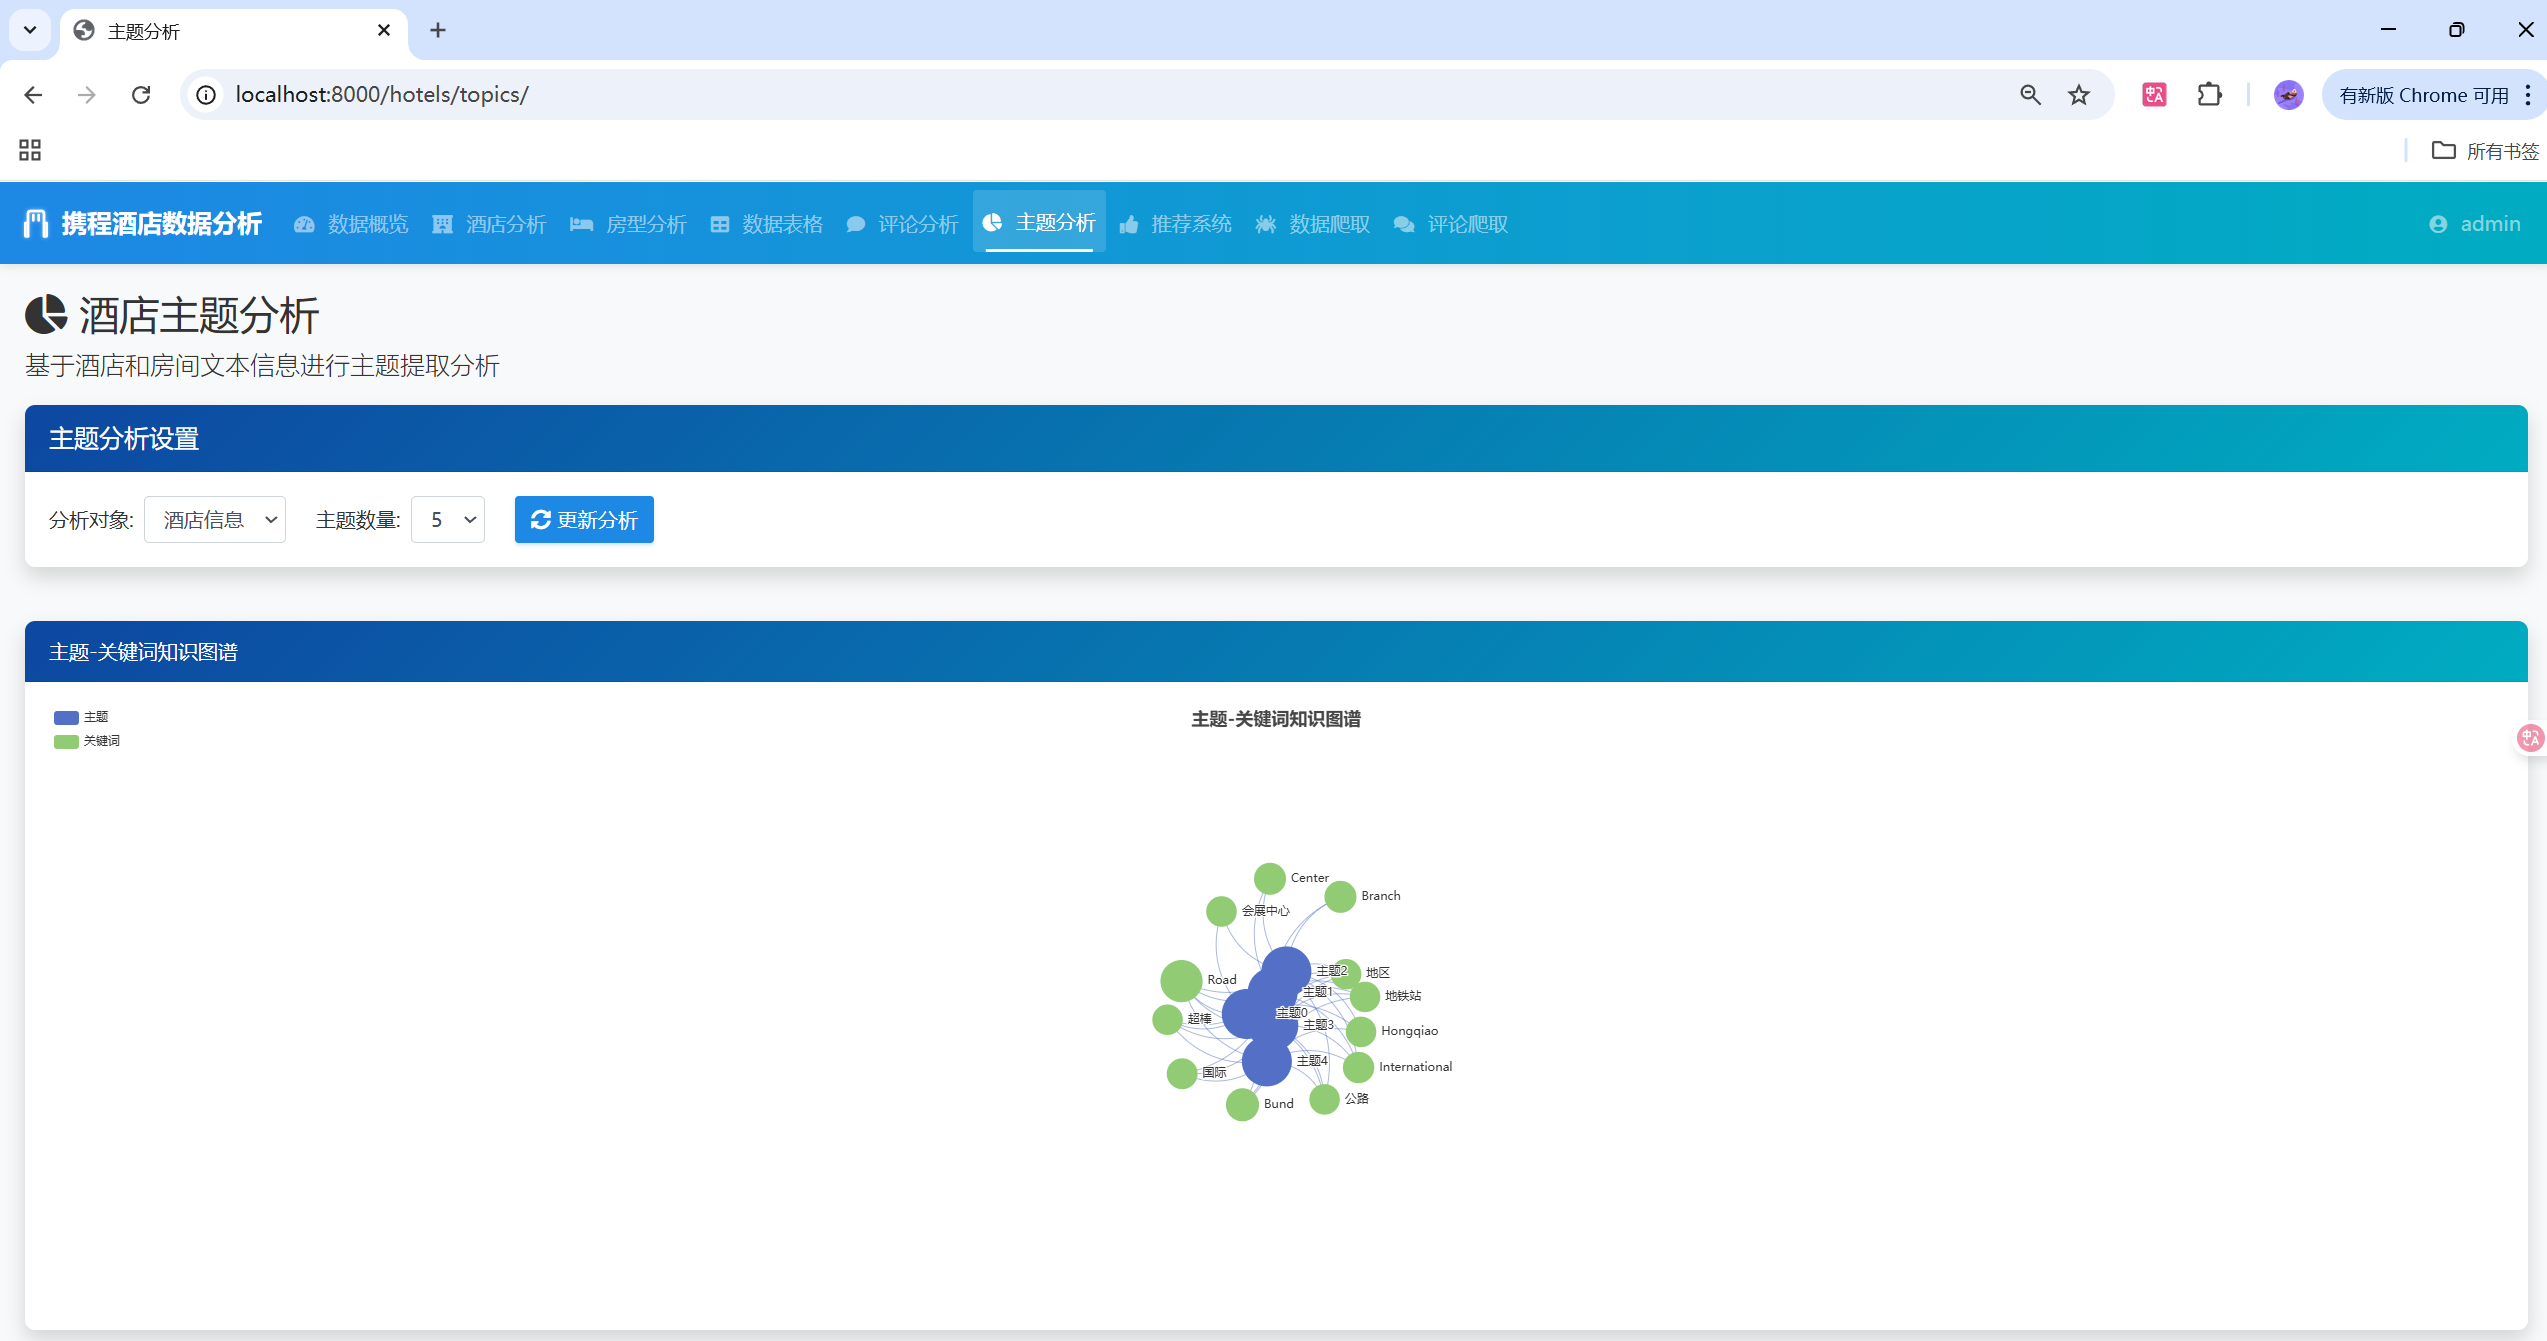
Task: Click the 主题4 node in the graph
Action: (x=1266, y=1062)
